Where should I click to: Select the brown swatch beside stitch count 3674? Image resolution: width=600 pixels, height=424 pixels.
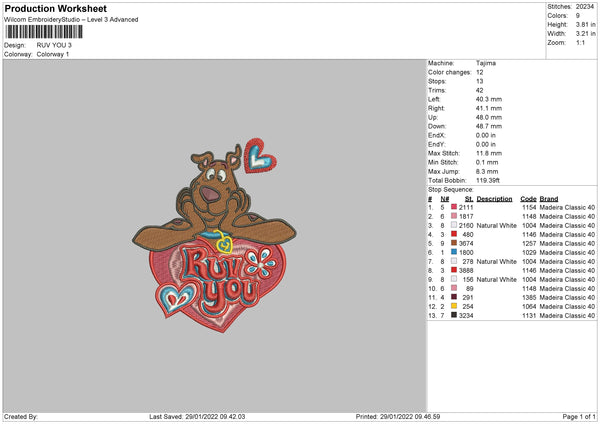pyautogui.click(x=454, y=243)
